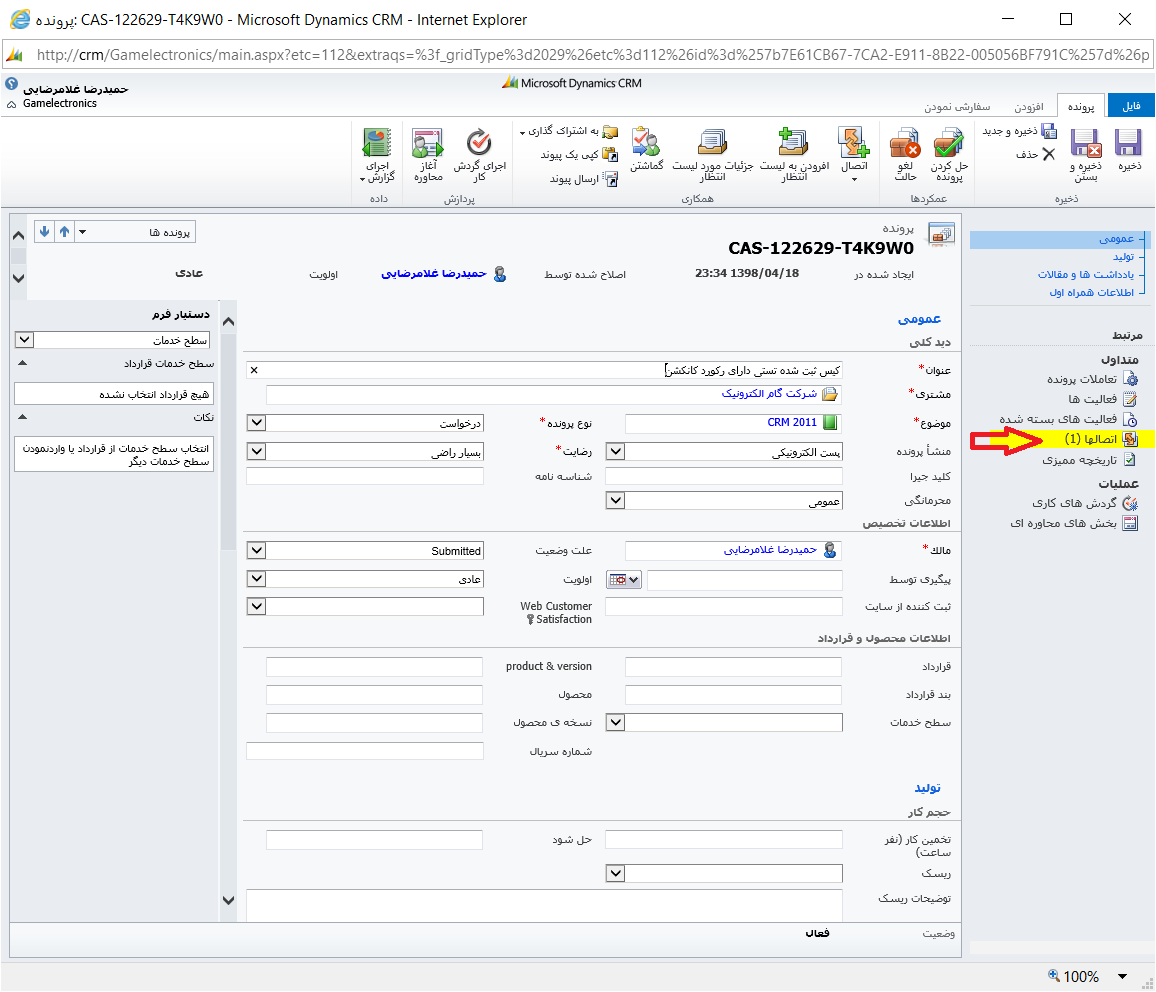Switch to the پرونده ribbon tab

pyautogui.click(x=1081, y=106)
